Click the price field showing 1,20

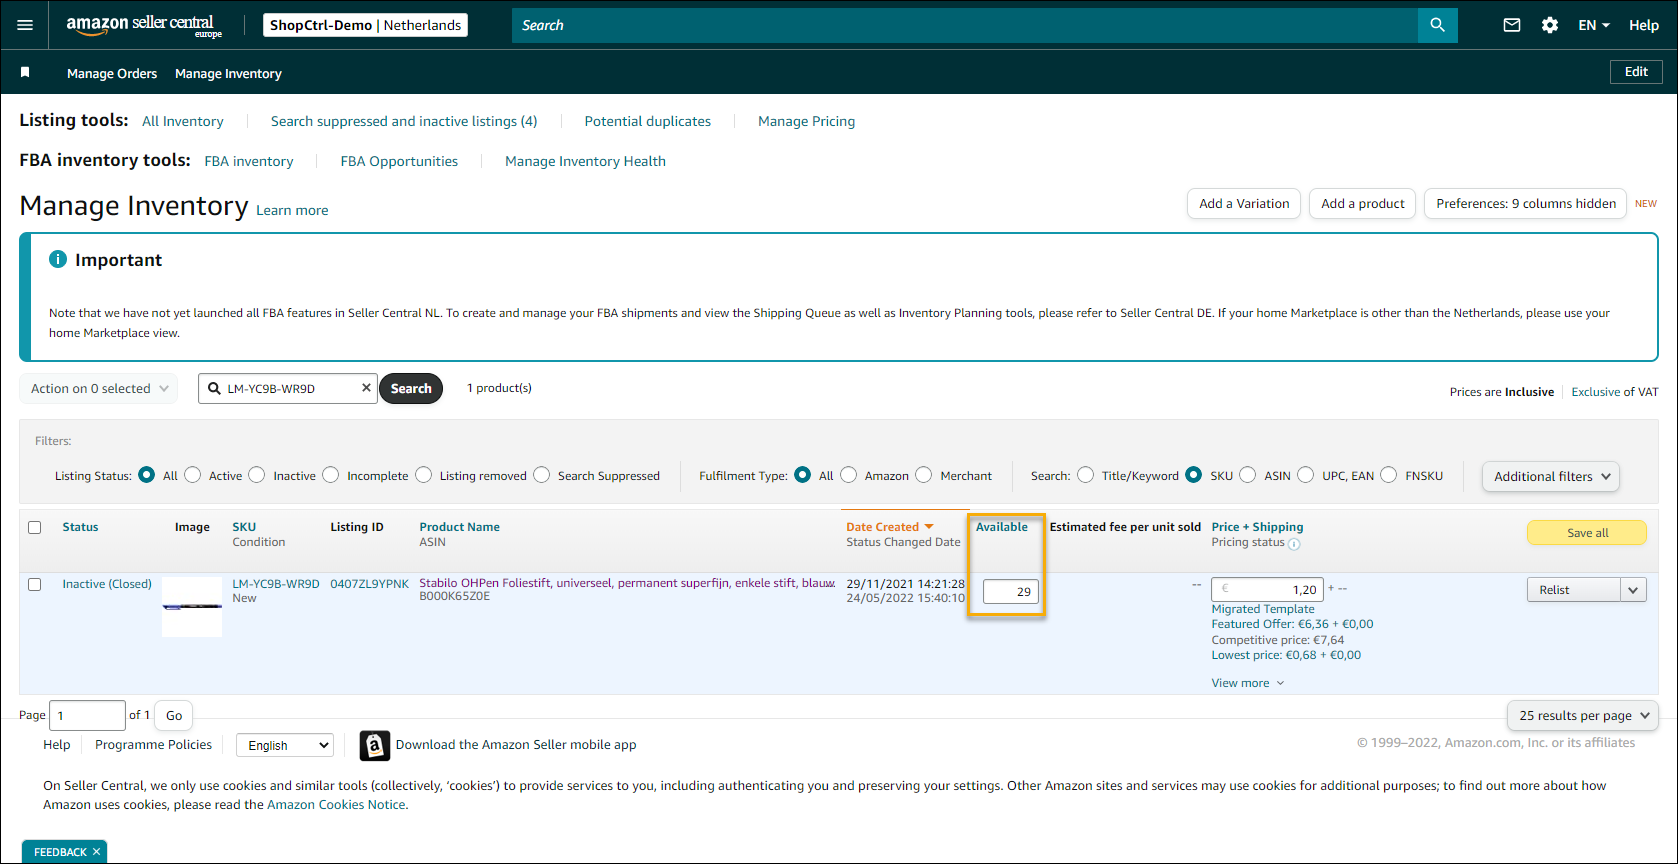point(1267,590)
